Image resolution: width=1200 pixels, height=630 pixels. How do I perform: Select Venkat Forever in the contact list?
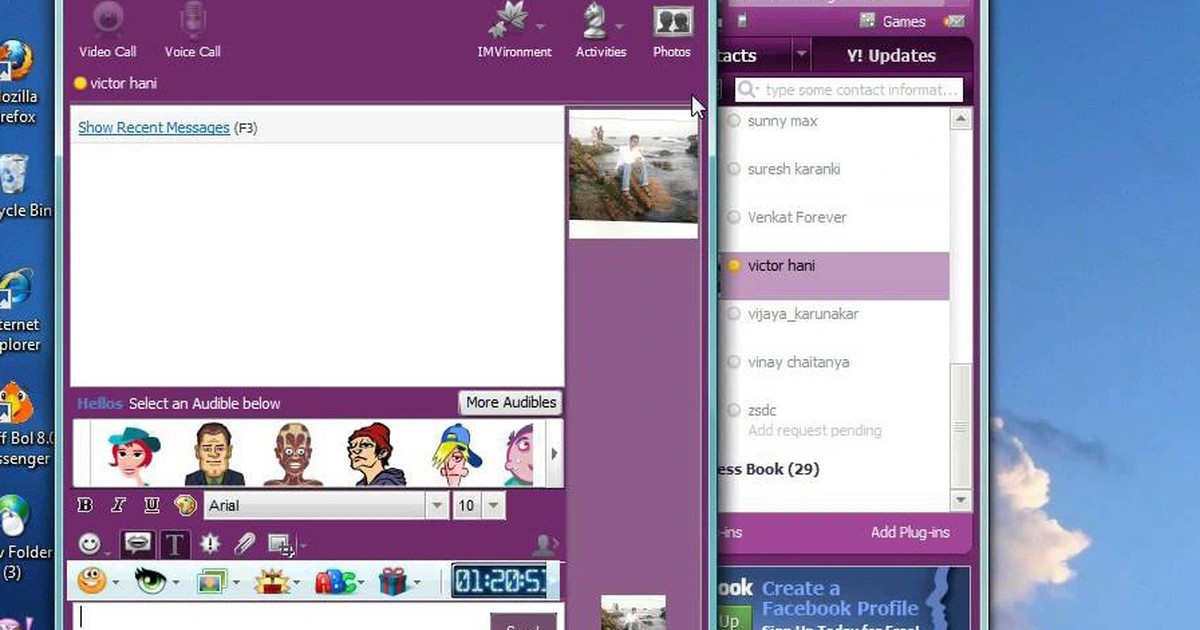[x=796, y=217]
